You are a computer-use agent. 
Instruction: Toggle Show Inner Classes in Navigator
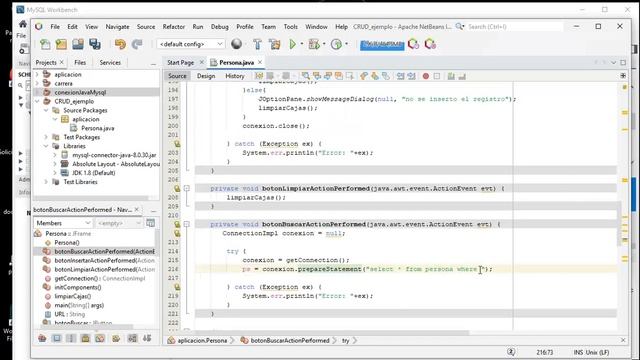coord(100,338)
